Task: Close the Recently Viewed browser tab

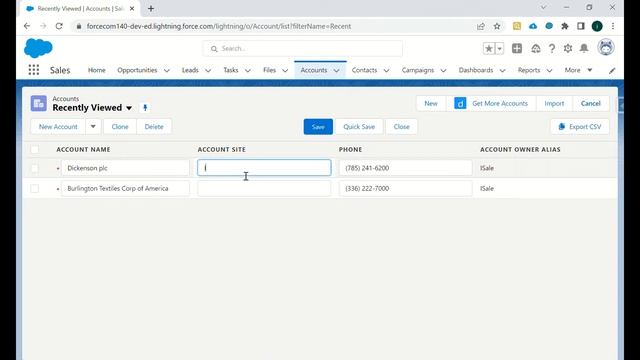Action: [132, 8]
